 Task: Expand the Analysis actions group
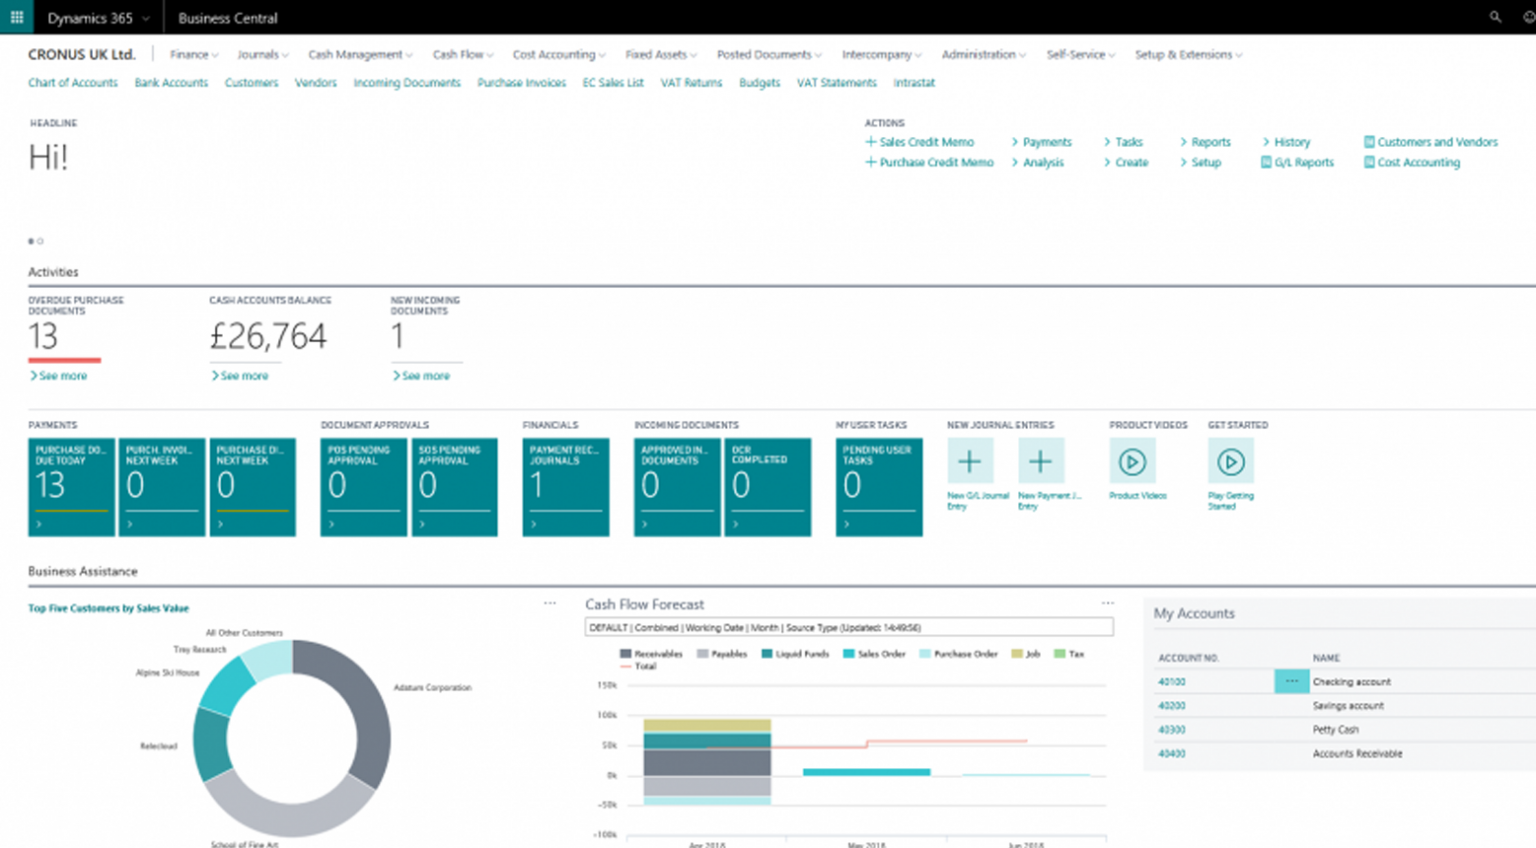point(1037,162)
